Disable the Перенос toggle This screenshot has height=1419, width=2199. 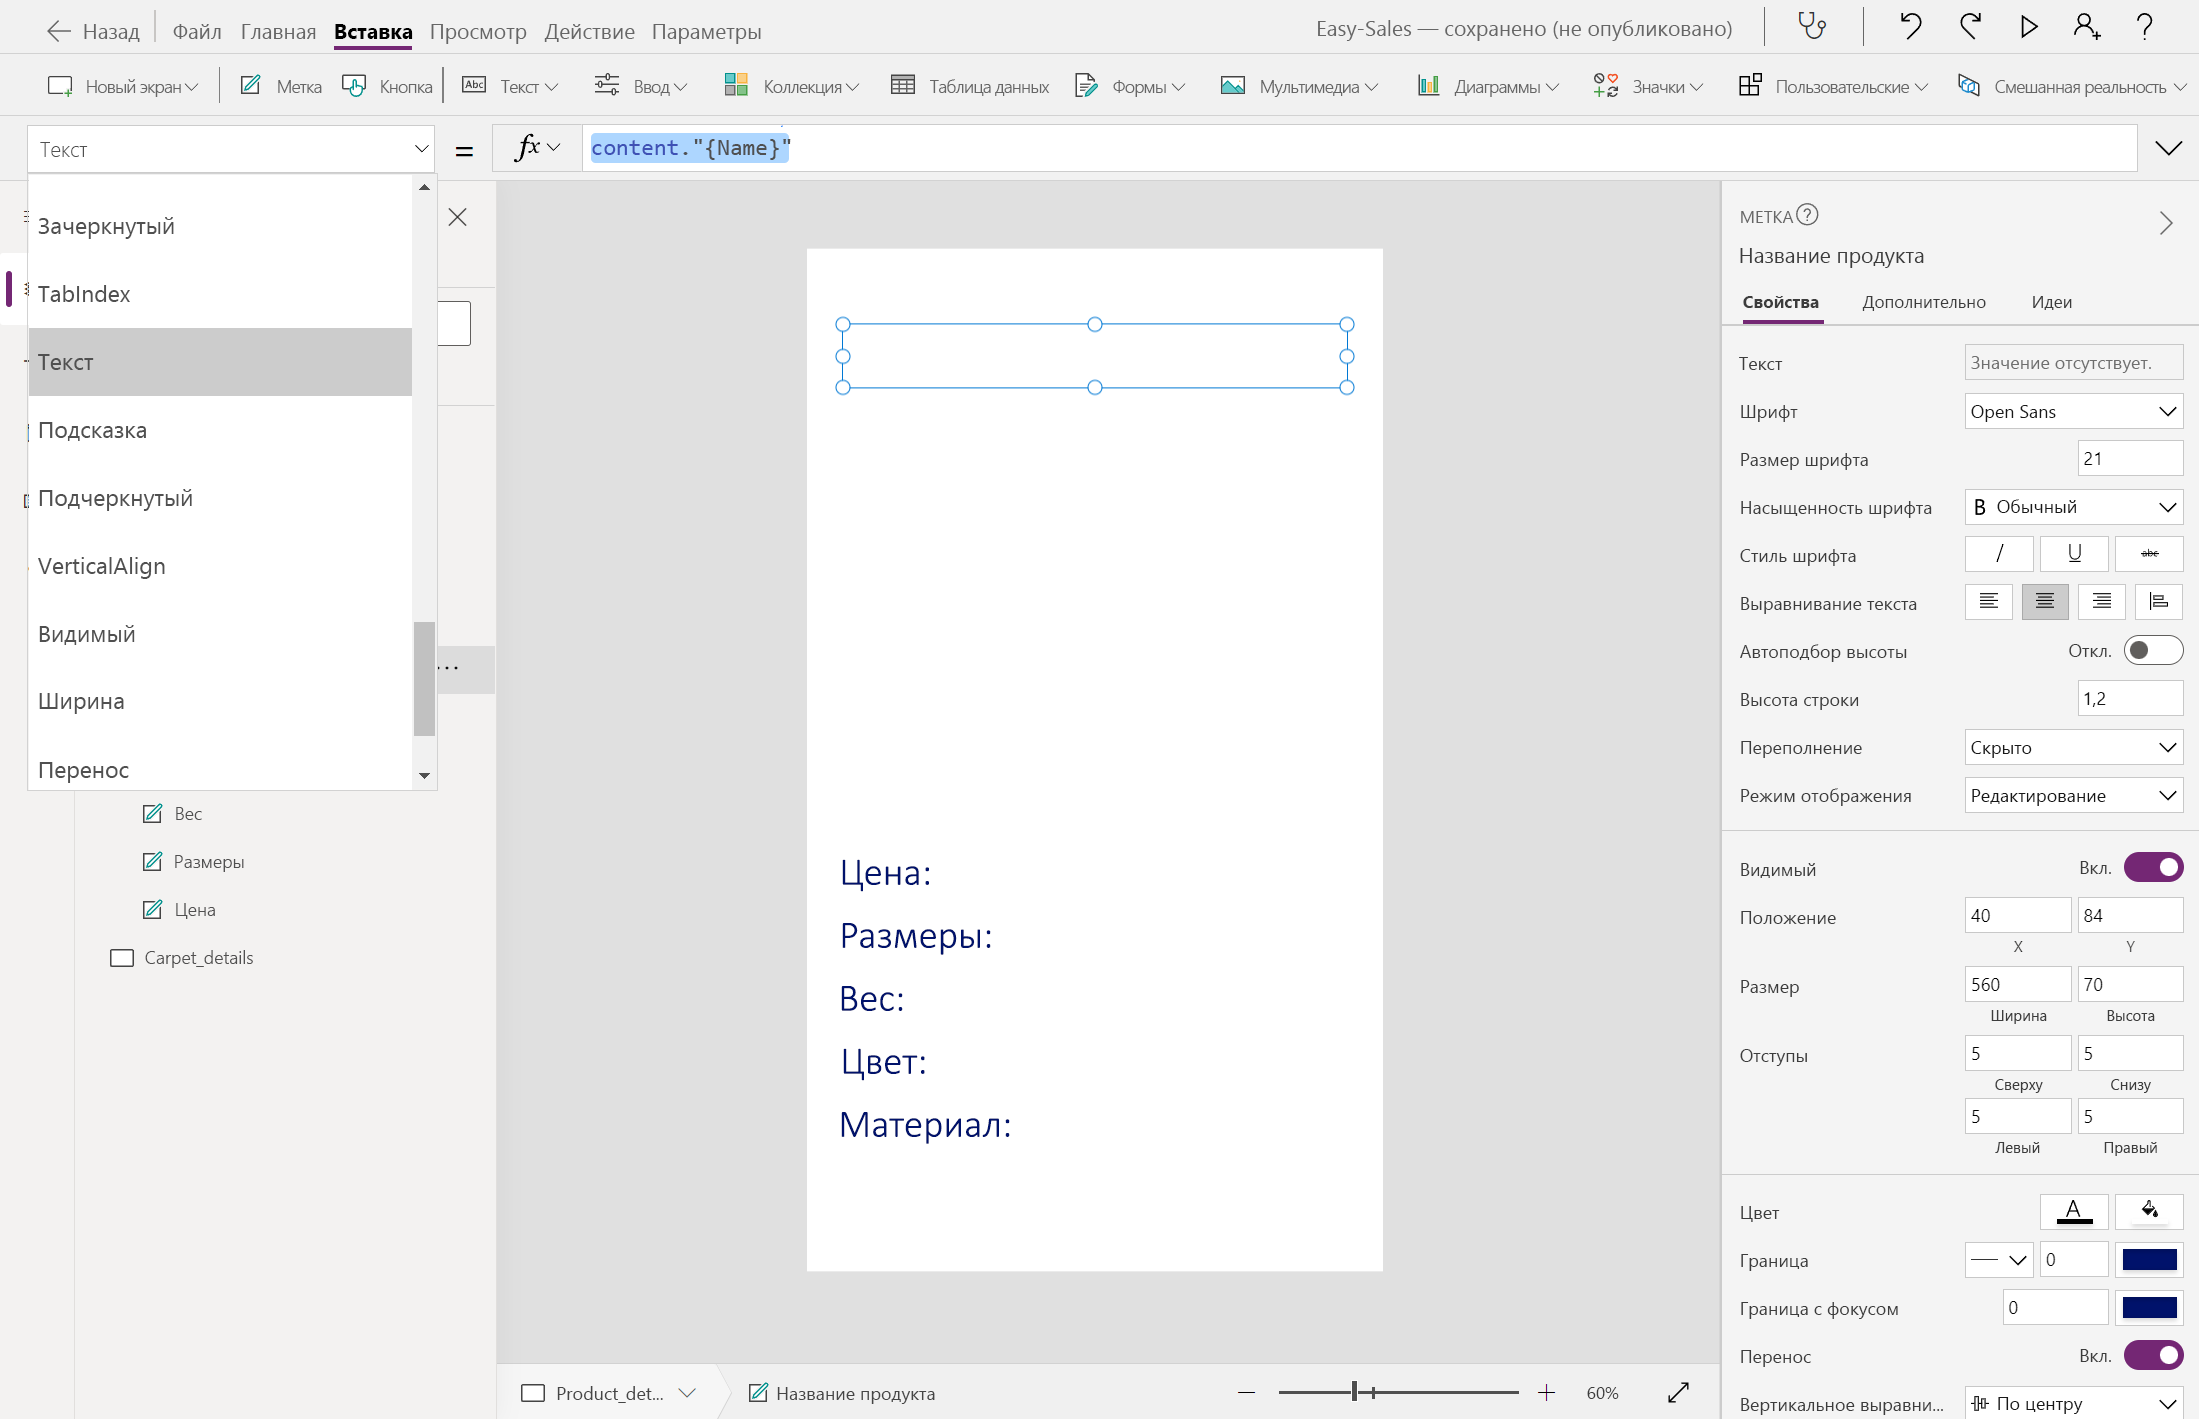coord(2152,1356)
